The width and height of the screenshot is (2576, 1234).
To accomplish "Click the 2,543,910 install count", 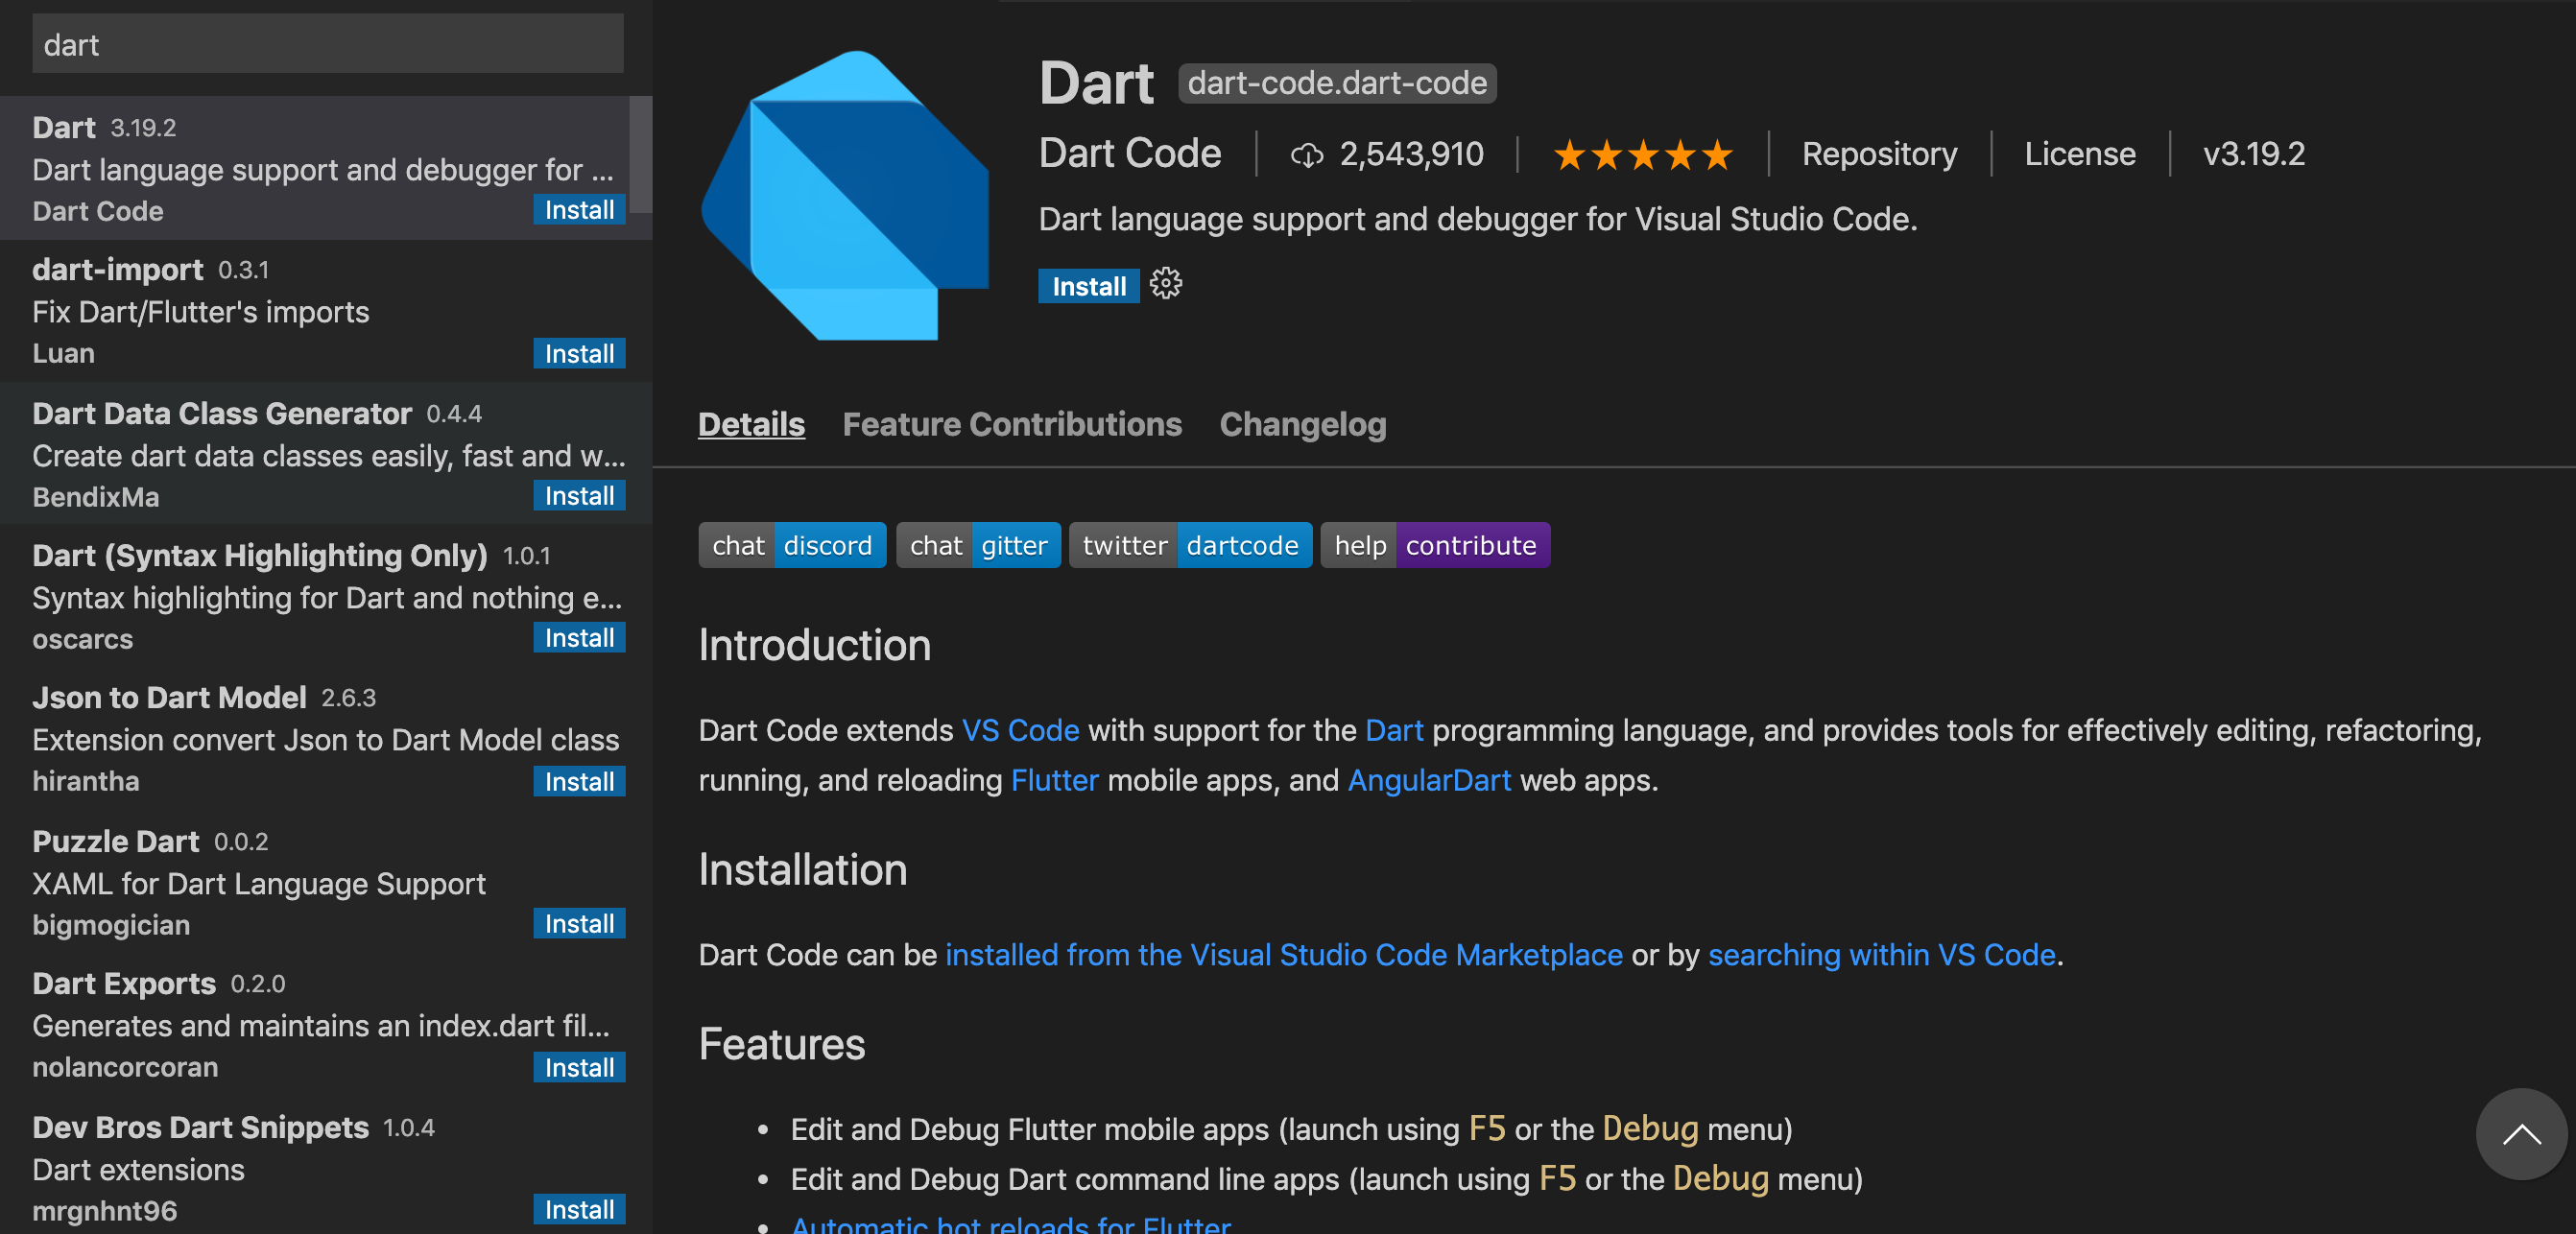I will click(x=1411, y=154).
